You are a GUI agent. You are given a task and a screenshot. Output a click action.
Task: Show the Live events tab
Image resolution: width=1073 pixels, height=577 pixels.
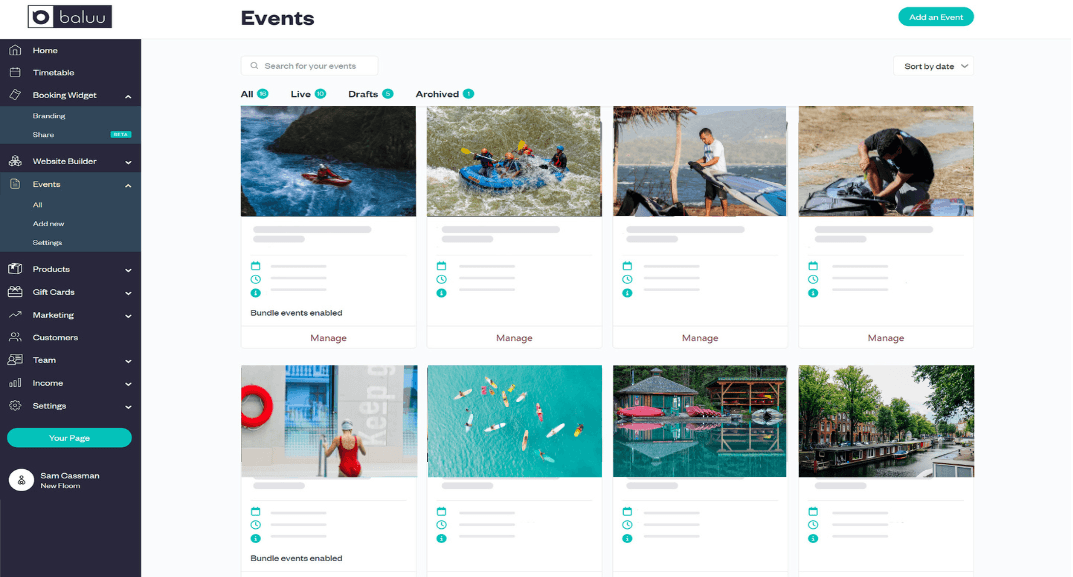[301, 94]
